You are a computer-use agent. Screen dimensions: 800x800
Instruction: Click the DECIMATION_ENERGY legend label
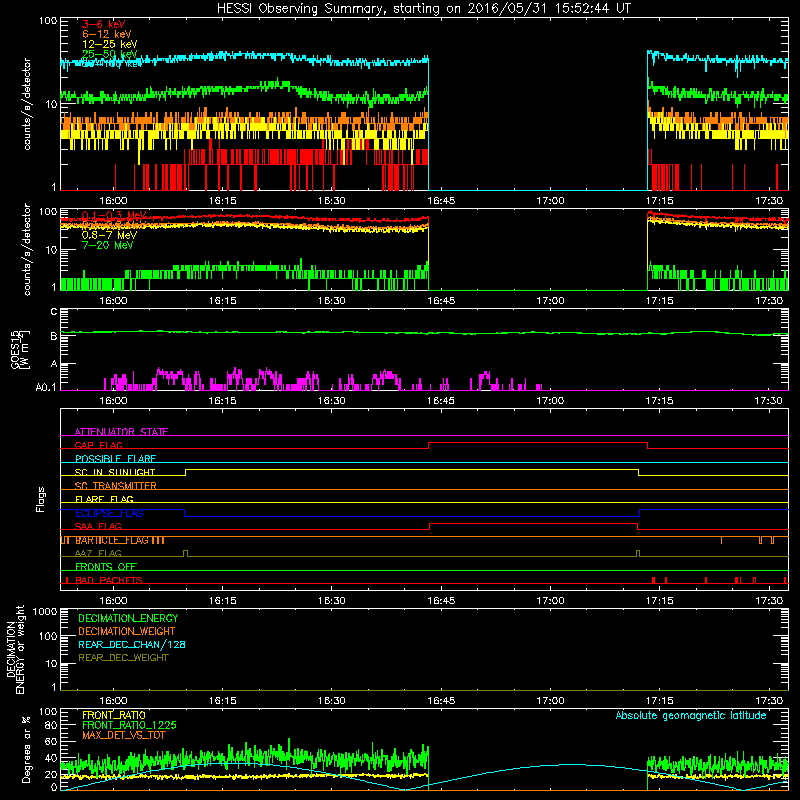click(x=128, y=618)
